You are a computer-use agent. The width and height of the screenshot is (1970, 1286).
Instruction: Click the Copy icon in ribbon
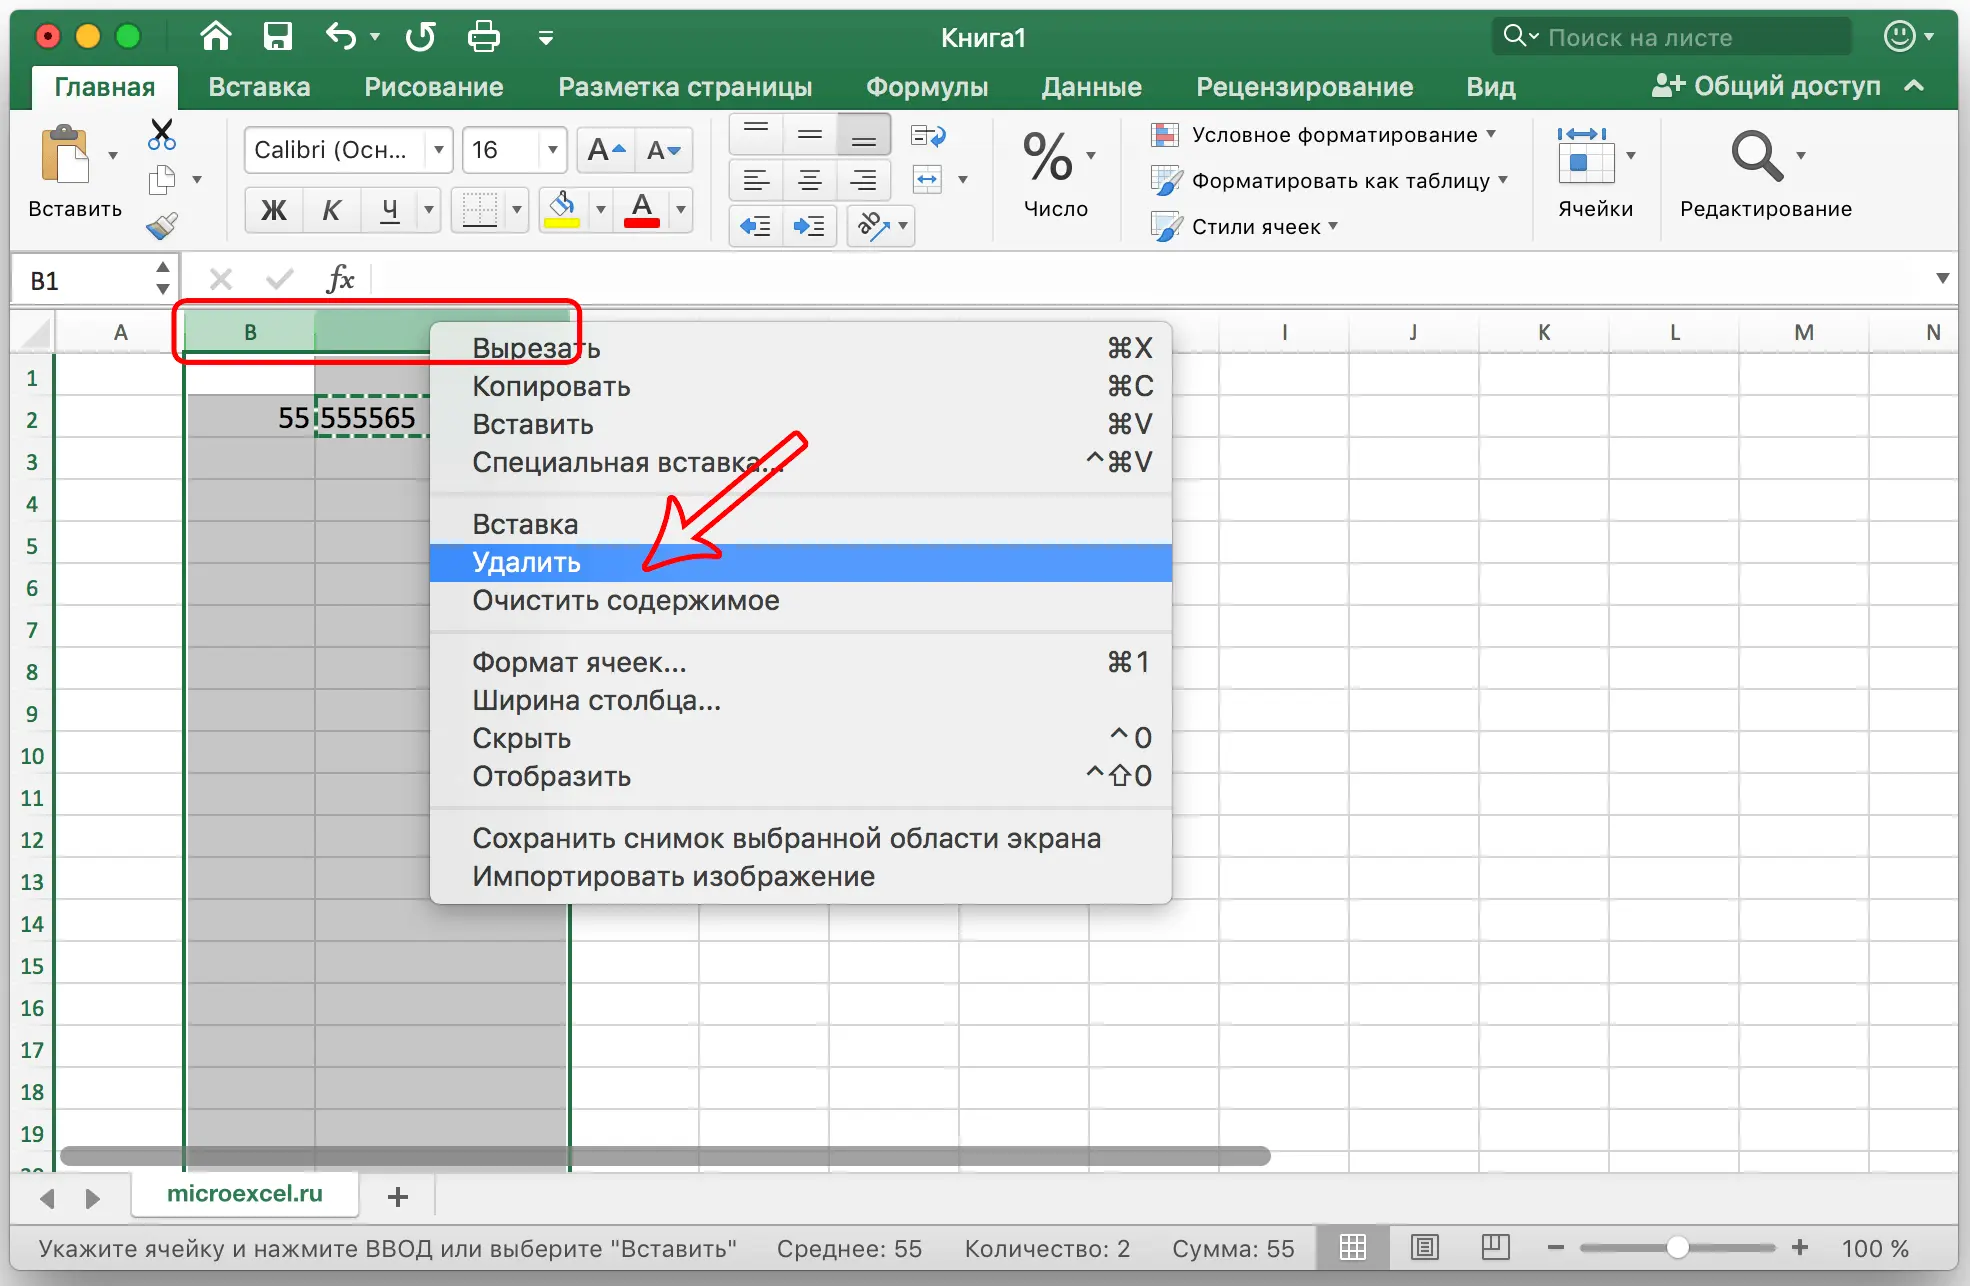click(x=162, y=180)
